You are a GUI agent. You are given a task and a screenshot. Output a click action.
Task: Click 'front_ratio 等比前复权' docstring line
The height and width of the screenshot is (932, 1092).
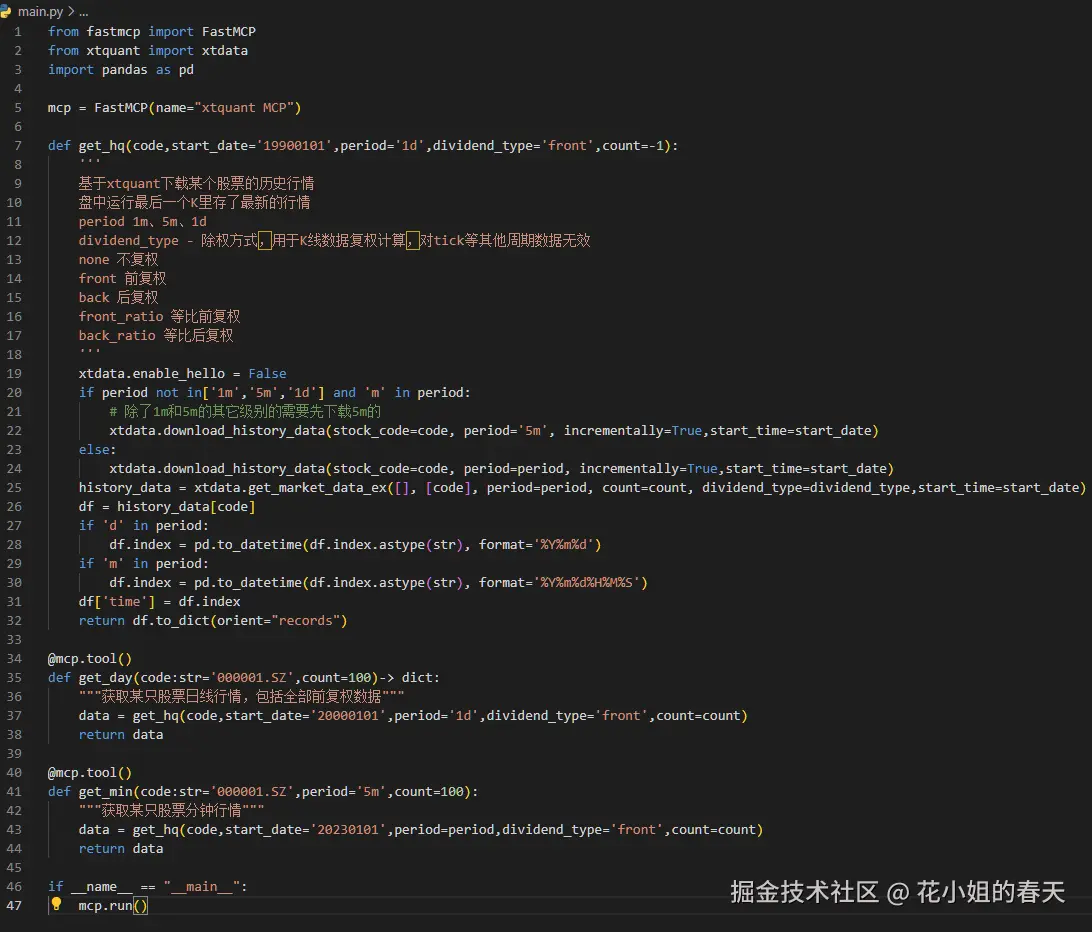[x=159, y=316]
